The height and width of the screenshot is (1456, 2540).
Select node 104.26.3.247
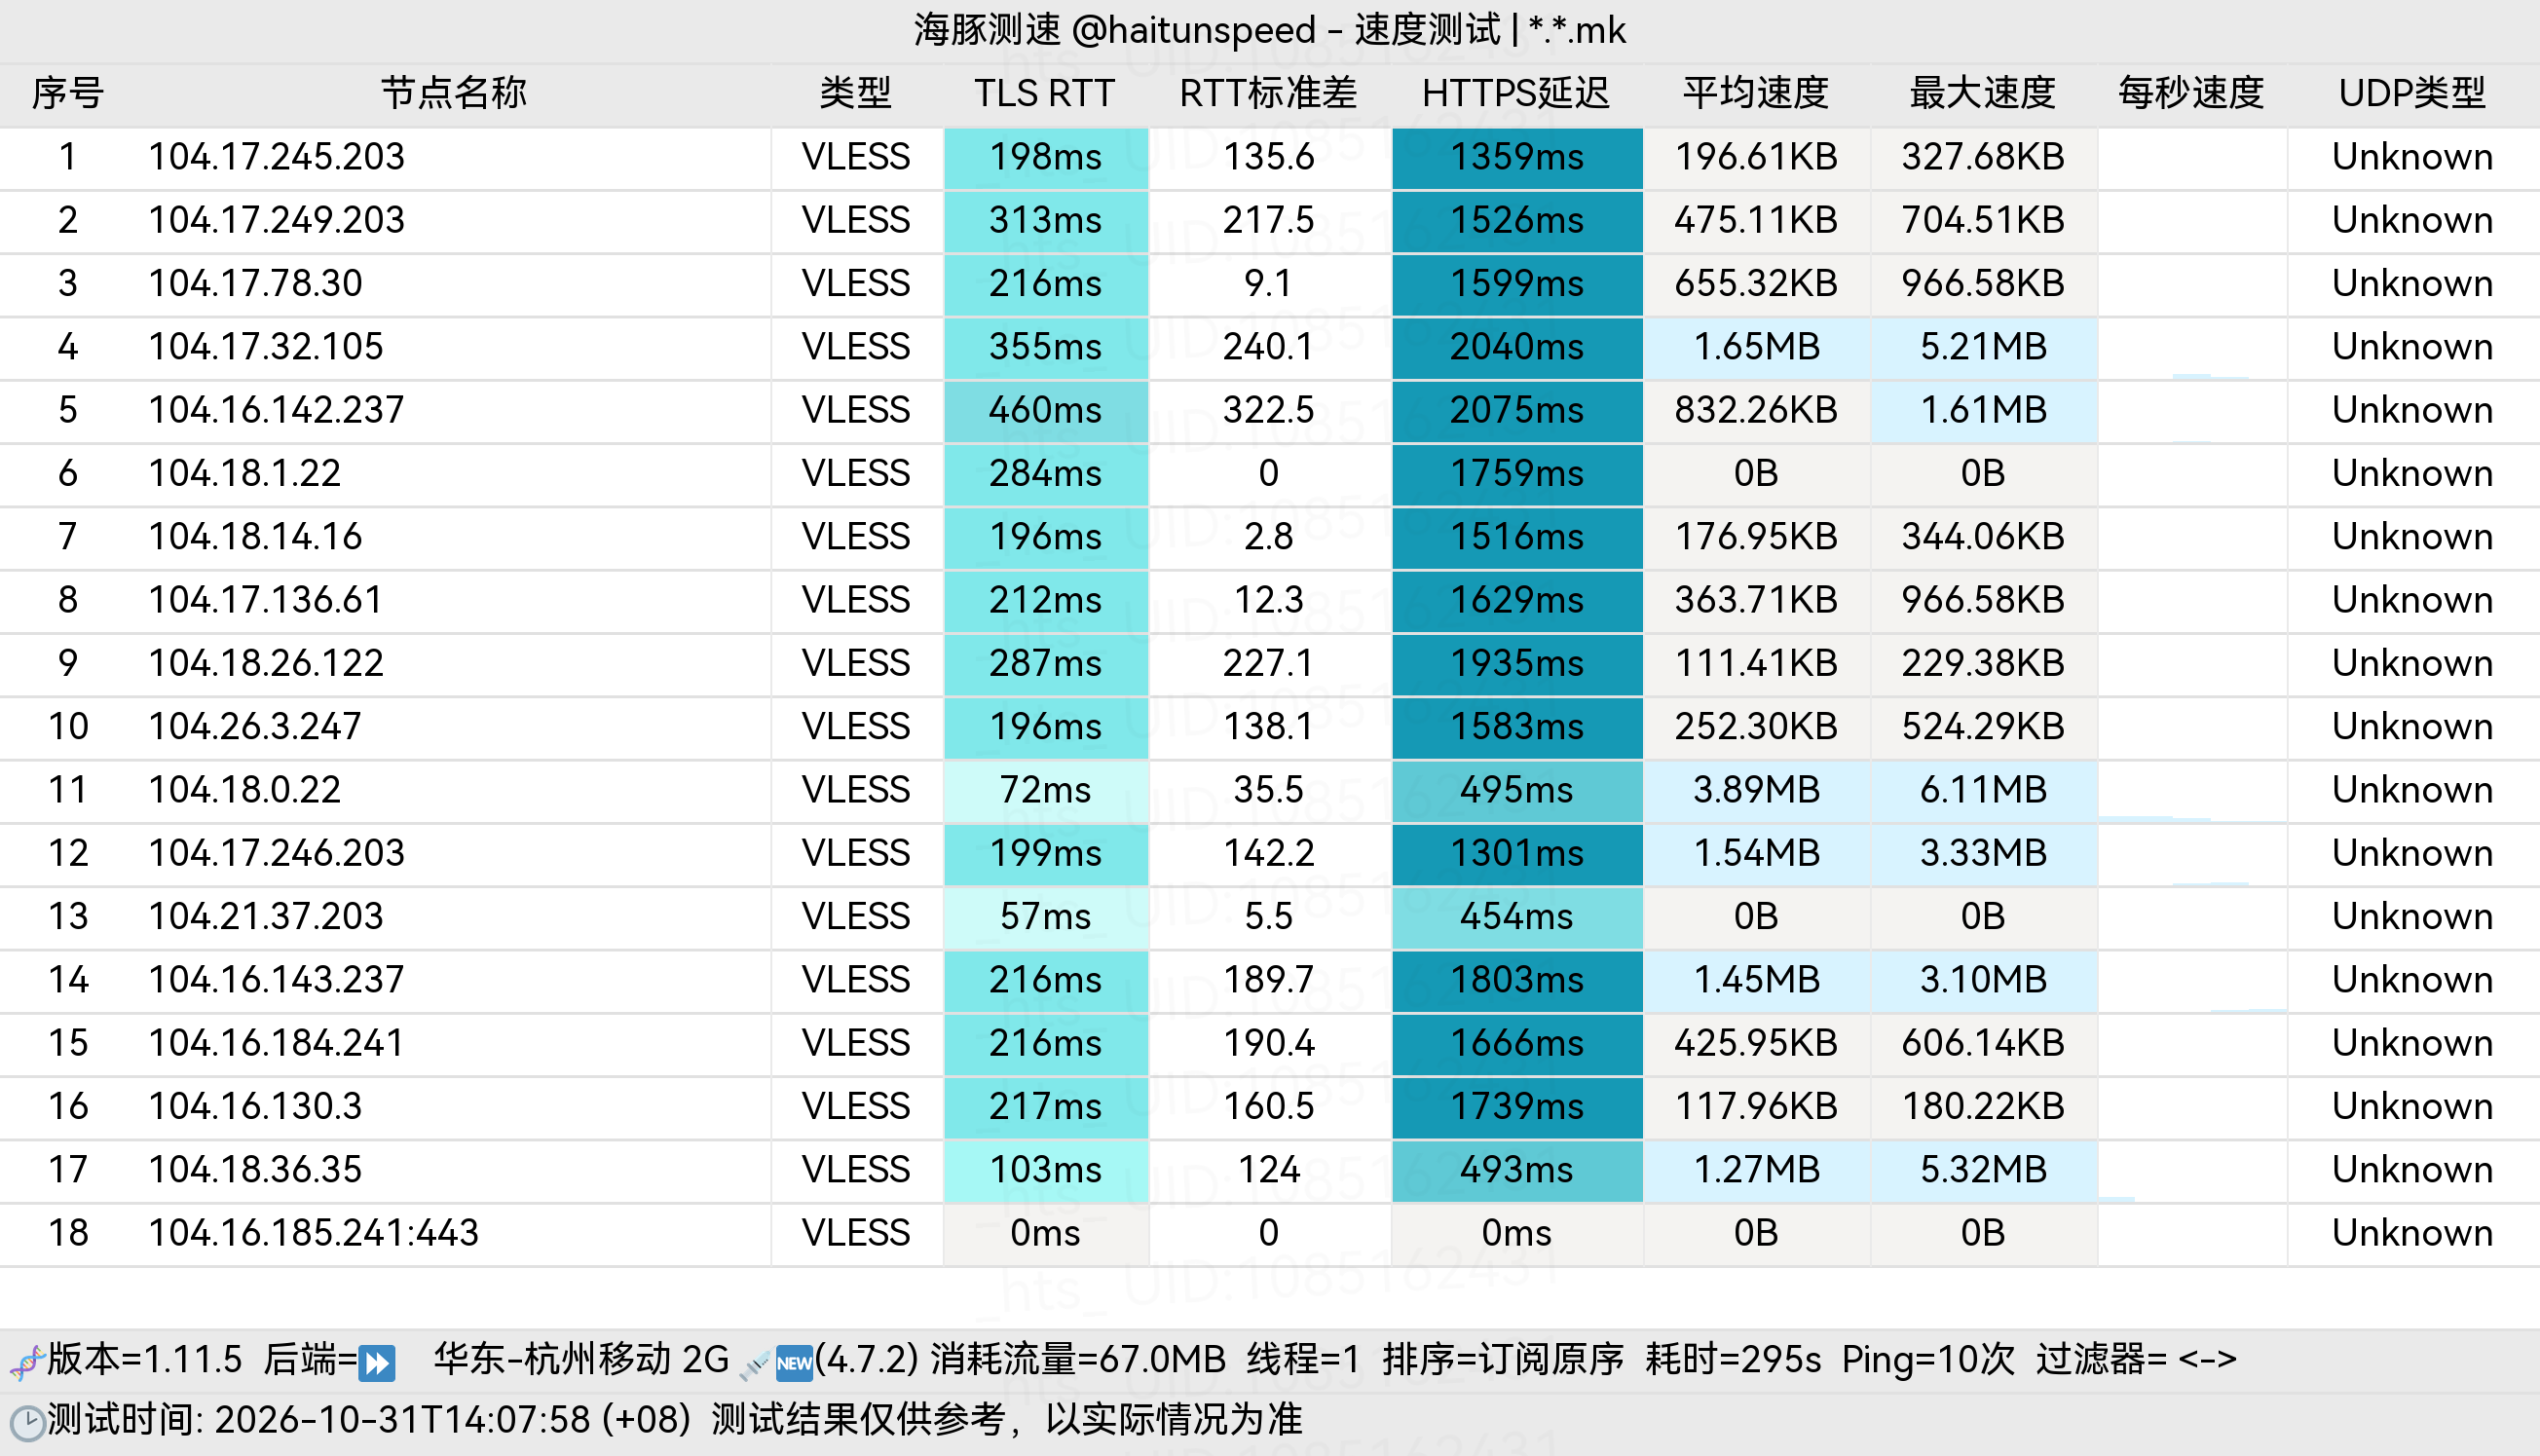point(254,727)
